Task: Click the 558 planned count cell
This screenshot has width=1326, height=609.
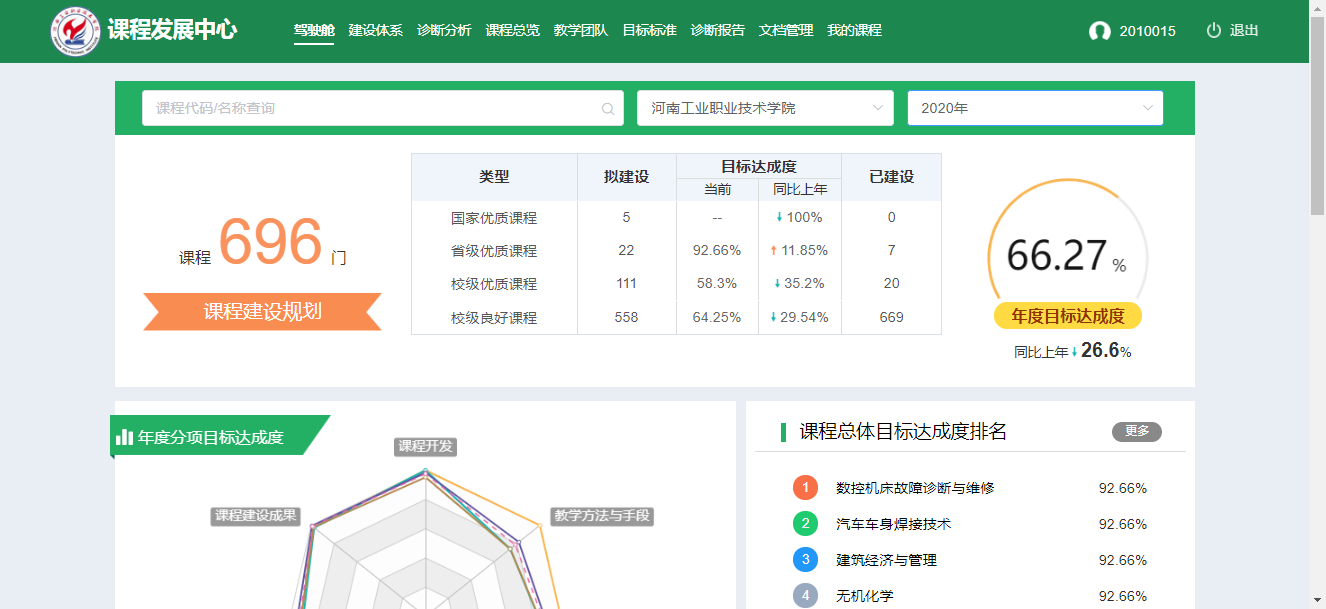Action: tap(626, 317)
